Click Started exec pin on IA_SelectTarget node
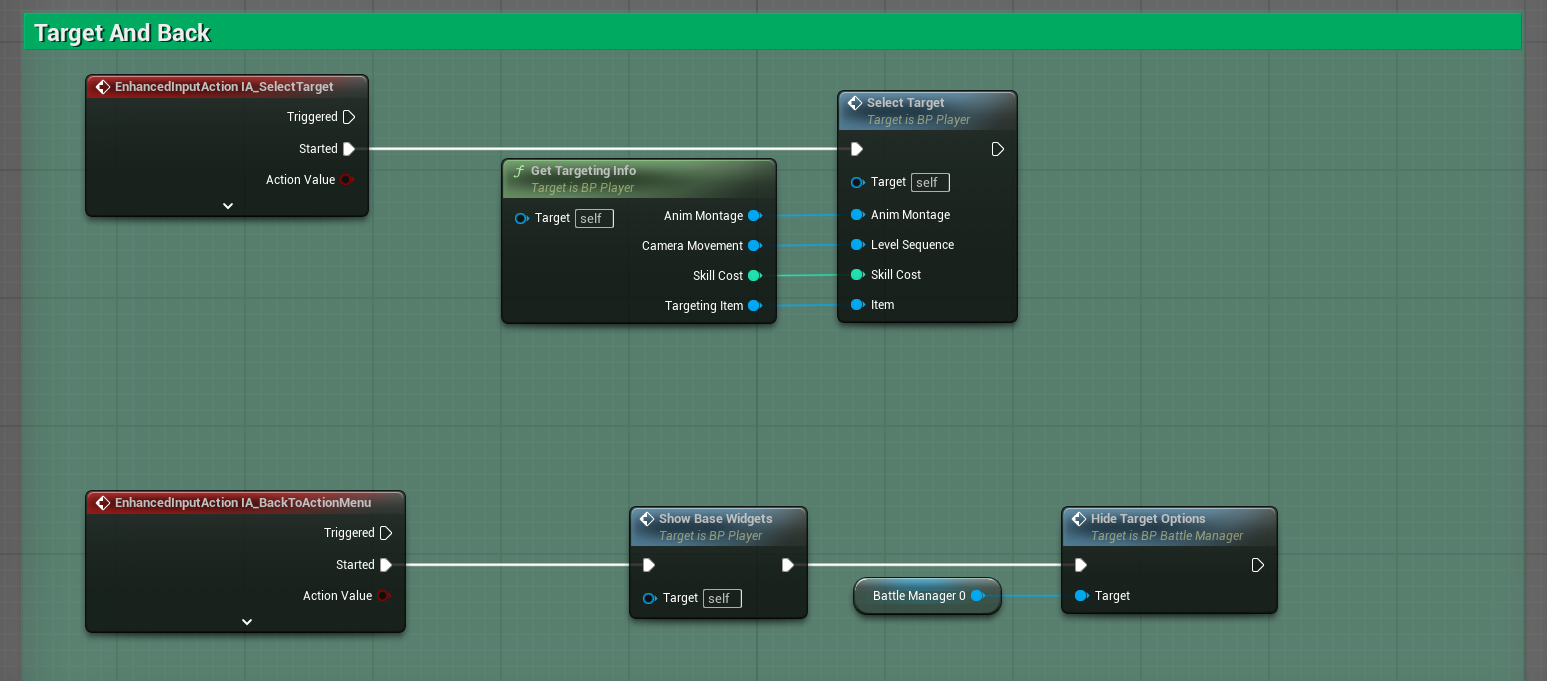 point(349,149)
